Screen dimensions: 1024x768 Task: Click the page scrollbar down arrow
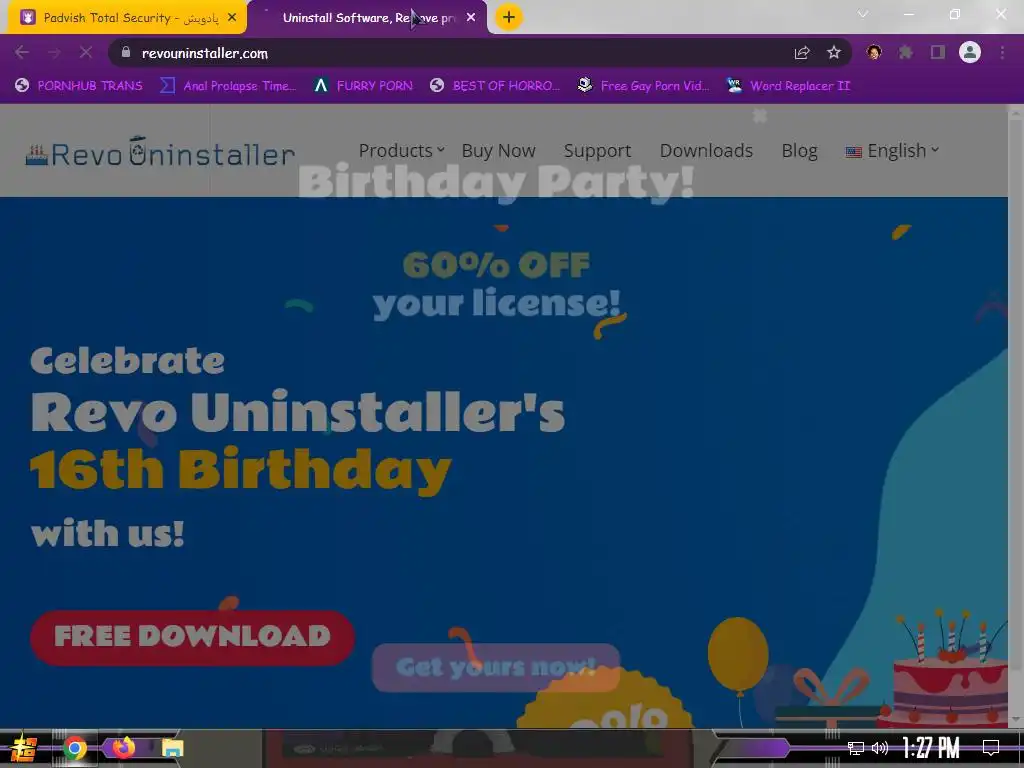pyautogui.click(x=1016, y=719)
